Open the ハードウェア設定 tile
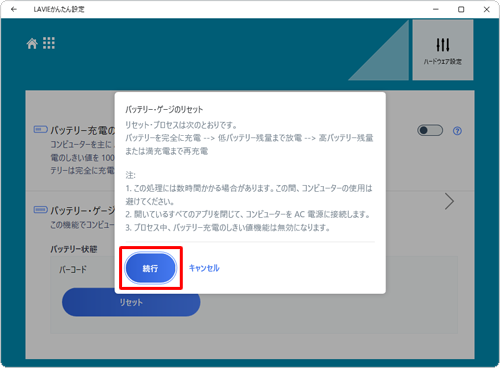Image resolution: width=500 pixels, height=368 pixels. pyautogui.click(x=443, y=50)
